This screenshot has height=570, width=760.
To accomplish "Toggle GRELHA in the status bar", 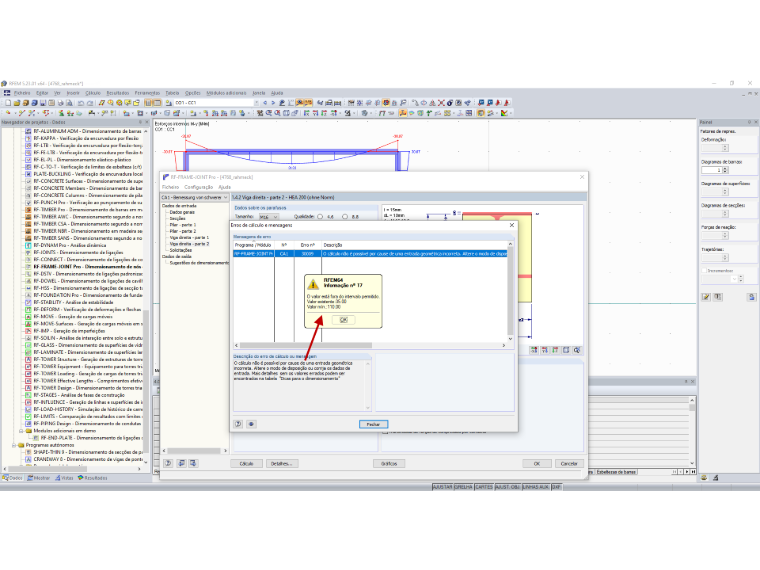I will [463, 487].
